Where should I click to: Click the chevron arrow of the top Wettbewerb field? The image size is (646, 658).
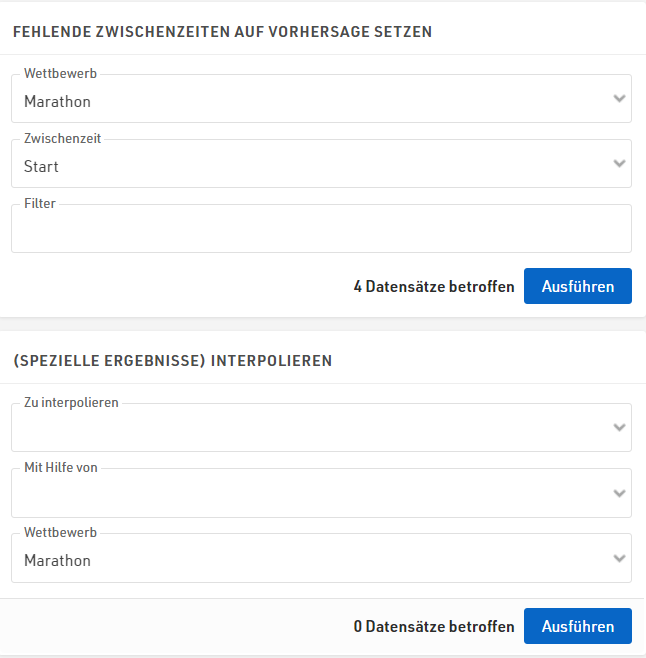[620, 99]
